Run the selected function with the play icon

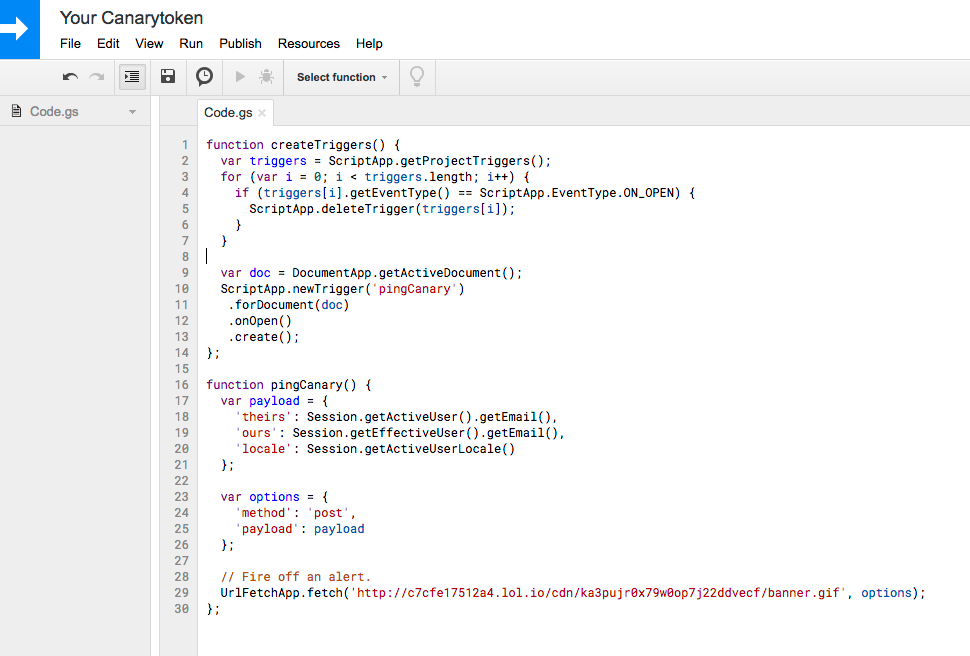click(240, 77)
